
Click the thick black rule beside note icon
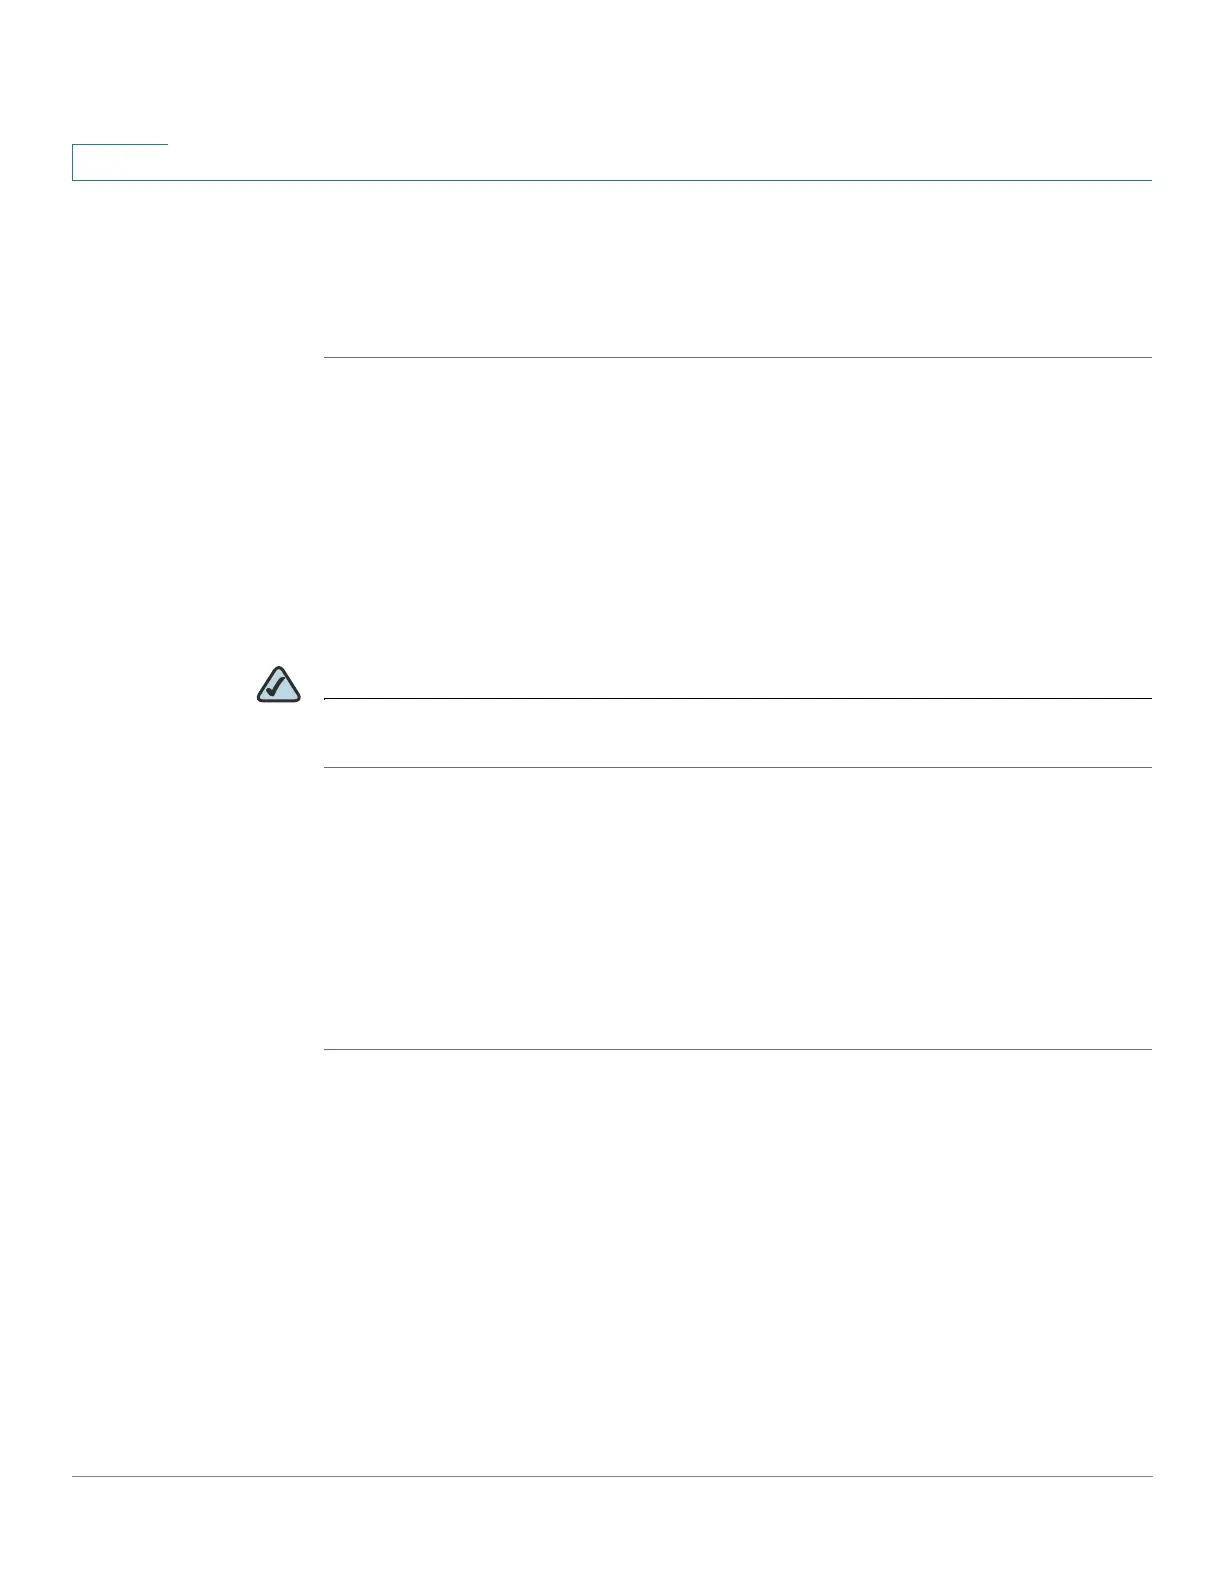tap(738, 698)
